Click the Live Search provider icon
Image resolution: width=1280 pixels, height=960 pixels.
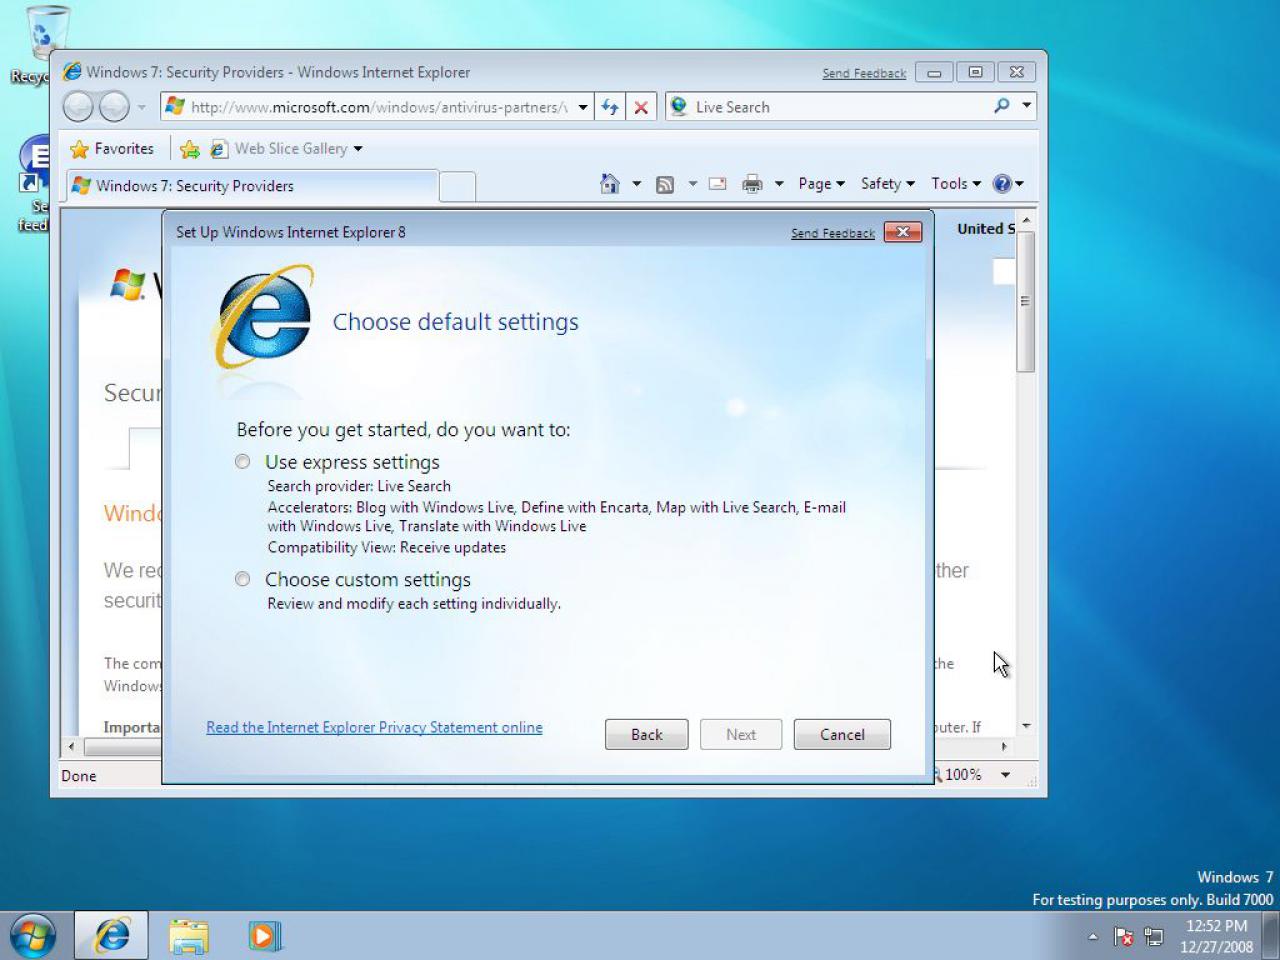pos(679,106)
